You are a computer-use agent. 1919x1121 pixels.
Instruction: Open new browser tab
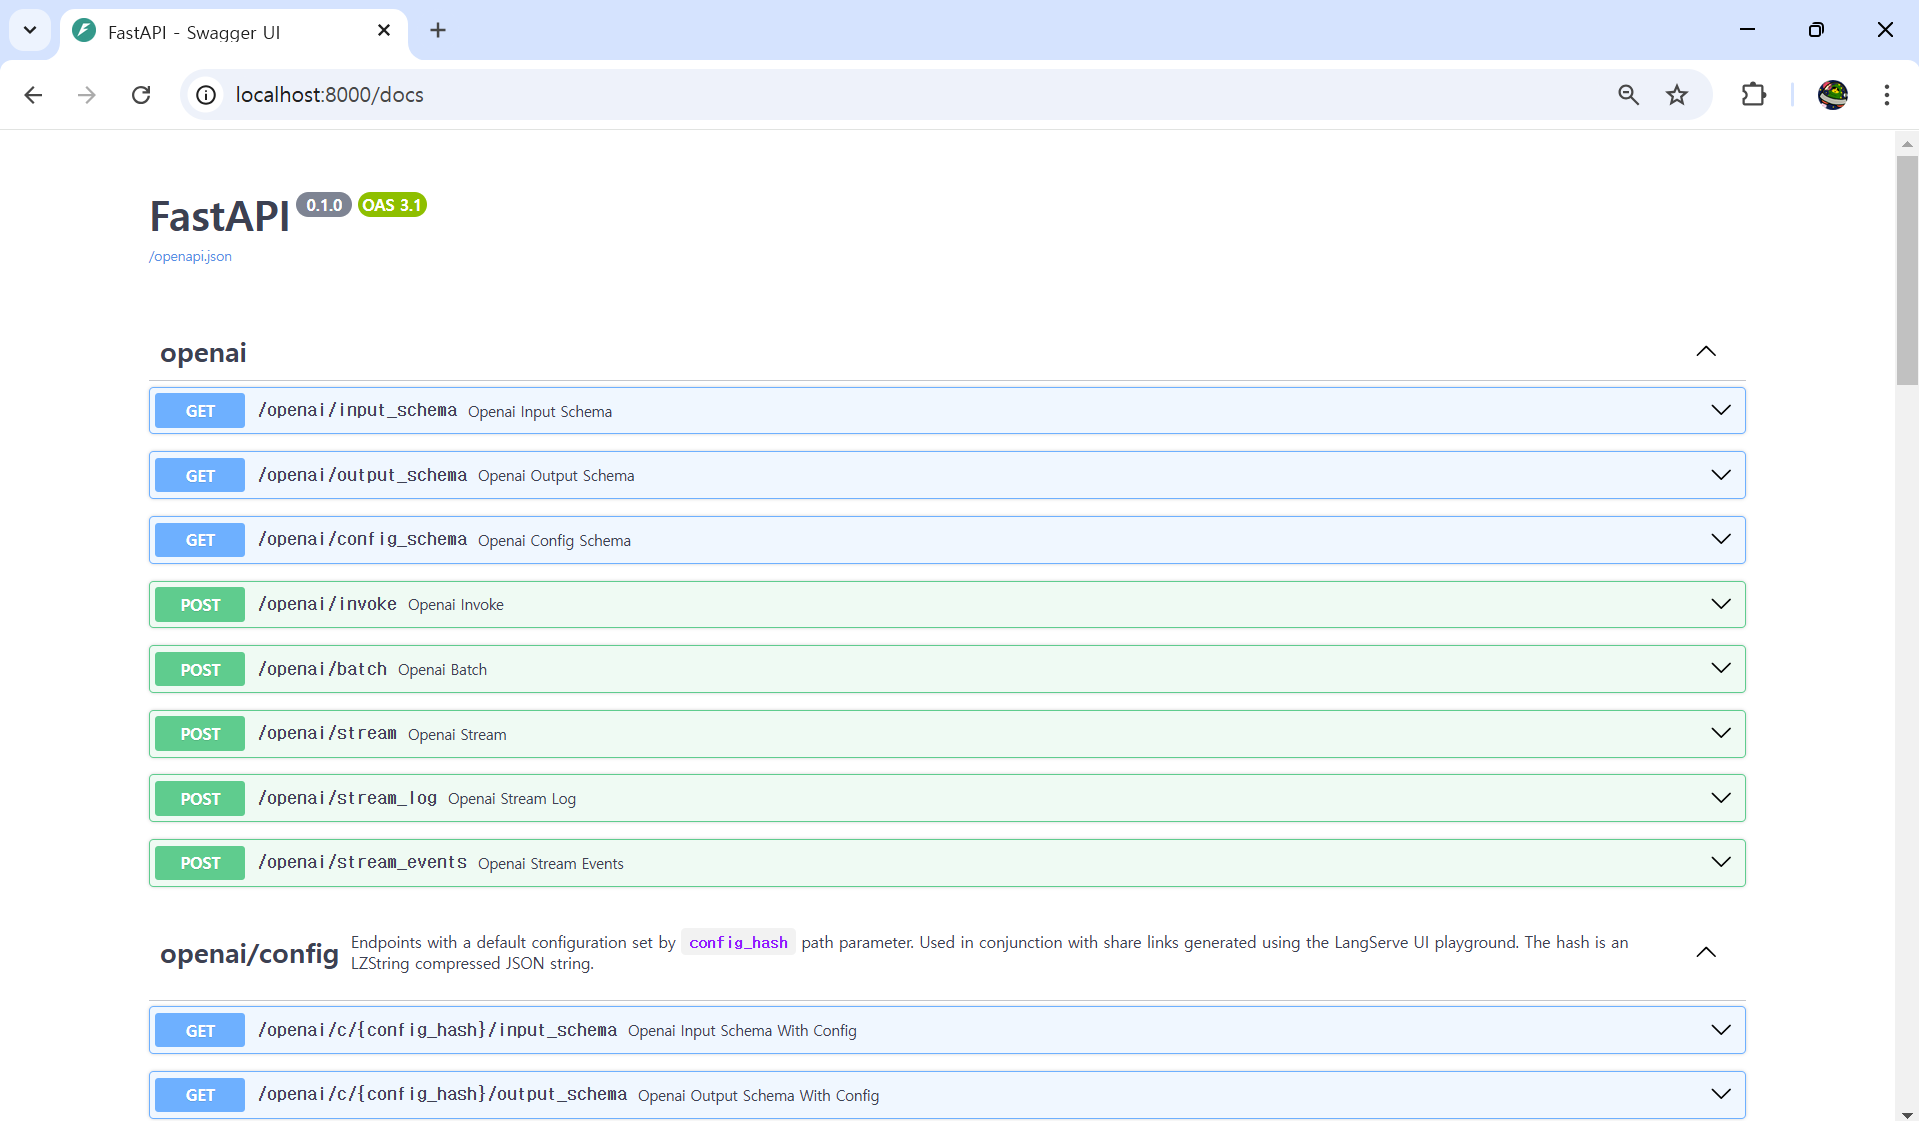(438, 31)
